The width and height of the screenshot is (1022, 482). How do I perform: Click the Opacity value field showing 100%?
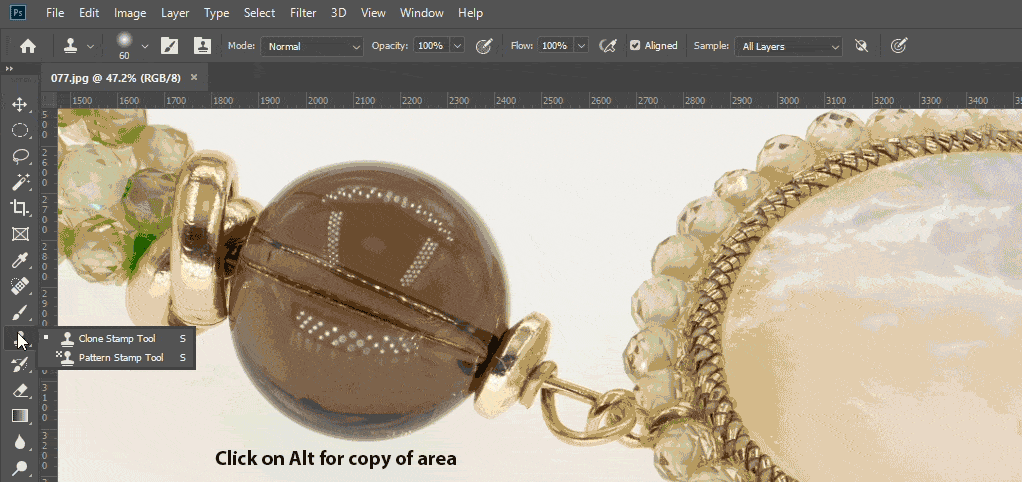point(430,46)
